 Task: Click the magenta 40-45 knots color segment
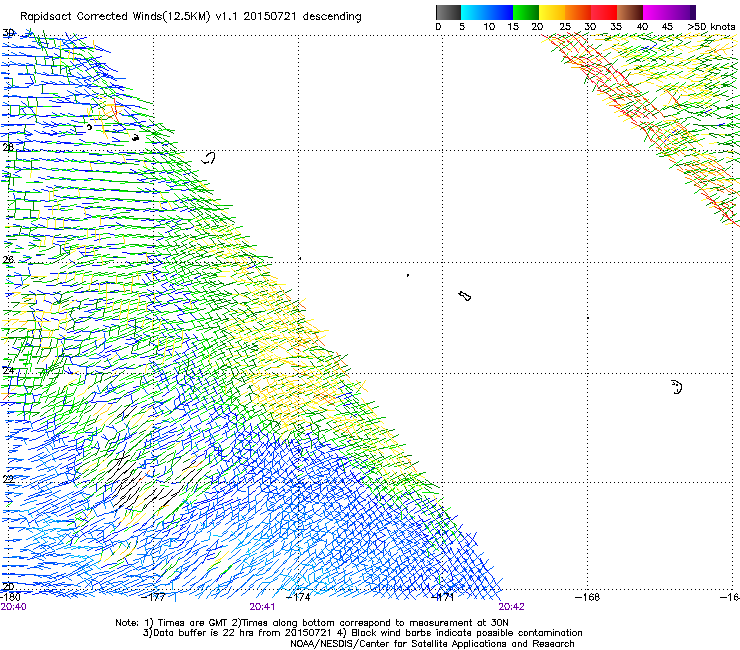(656, 12)
